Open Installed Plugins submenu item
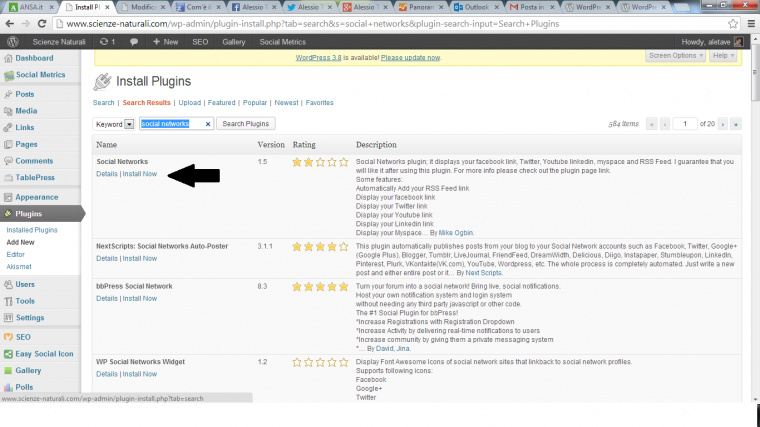The image size is (760, 427). pos(32,230)
